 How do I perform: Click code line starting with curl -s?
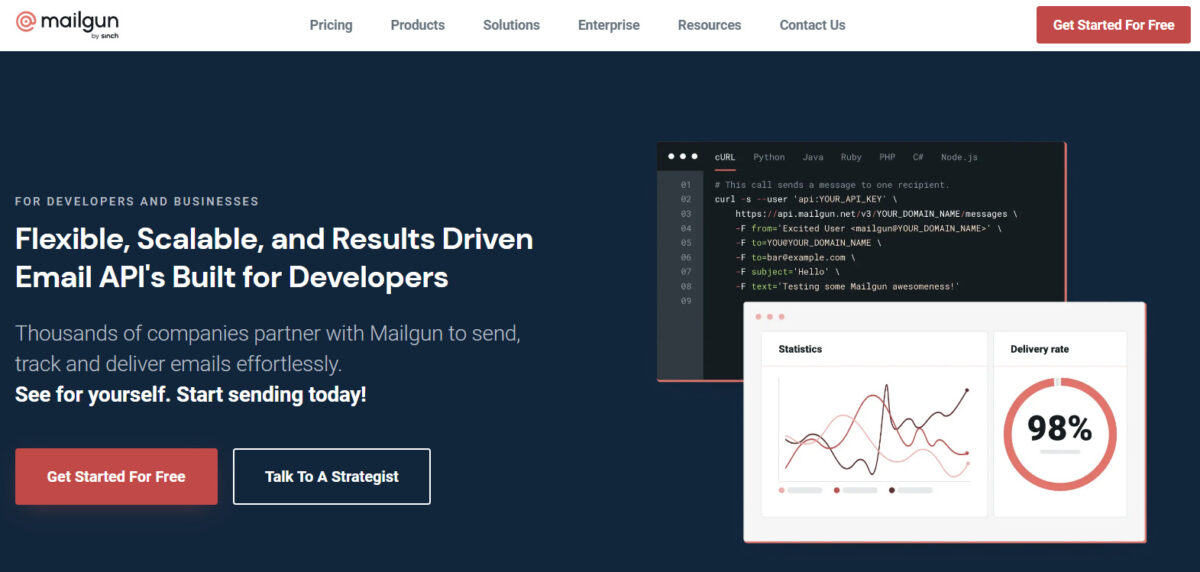806,199
